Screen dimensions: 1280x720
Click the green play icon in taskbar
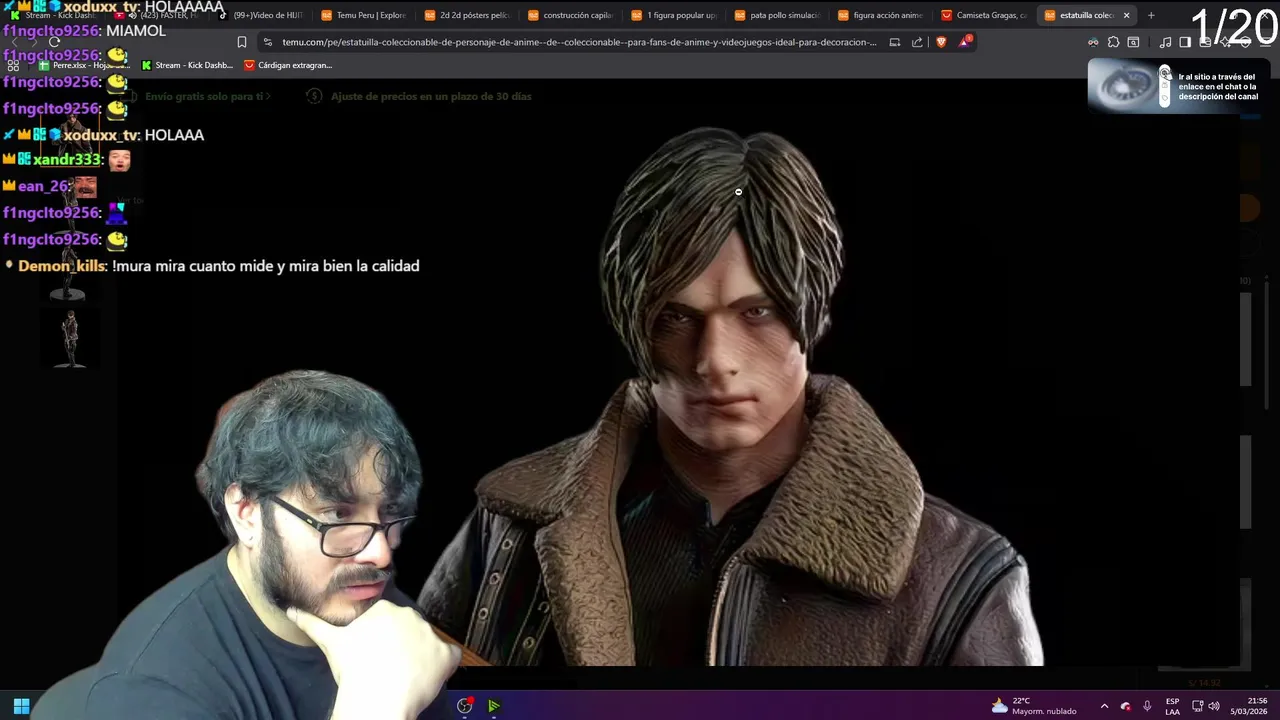point(493,706)
